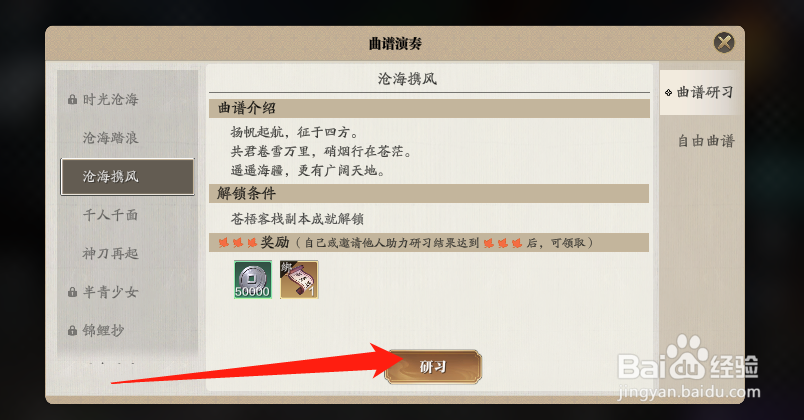This screenshot has width=804, height=420.
Task: Select the highlighted 沧海携风 song entry
Action: [127, 176]
